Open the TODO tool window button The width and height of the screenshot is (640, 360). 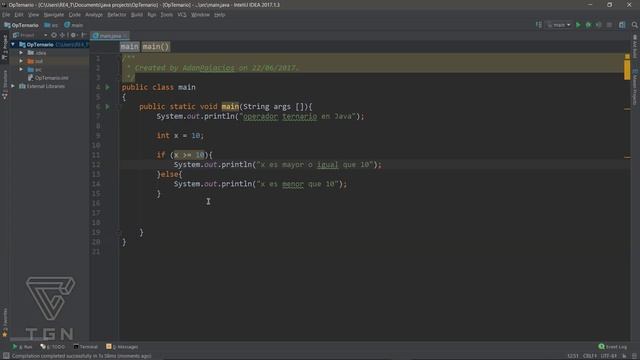(53, 347)
